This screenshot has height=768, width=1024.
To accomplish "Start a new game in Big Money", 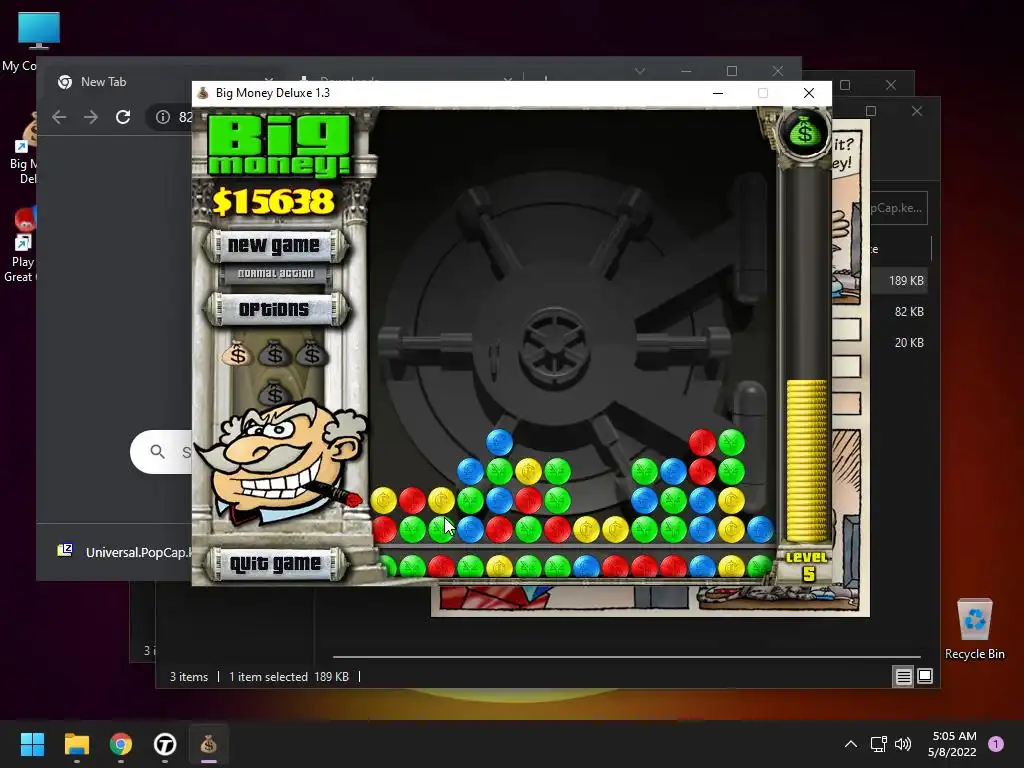I will pos(274,246).
